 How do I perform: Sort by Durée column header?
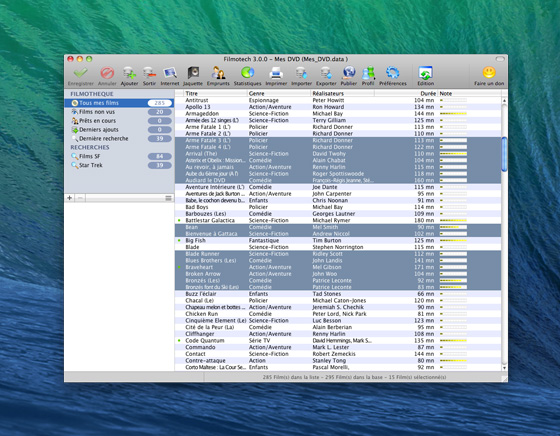(406, 93)
